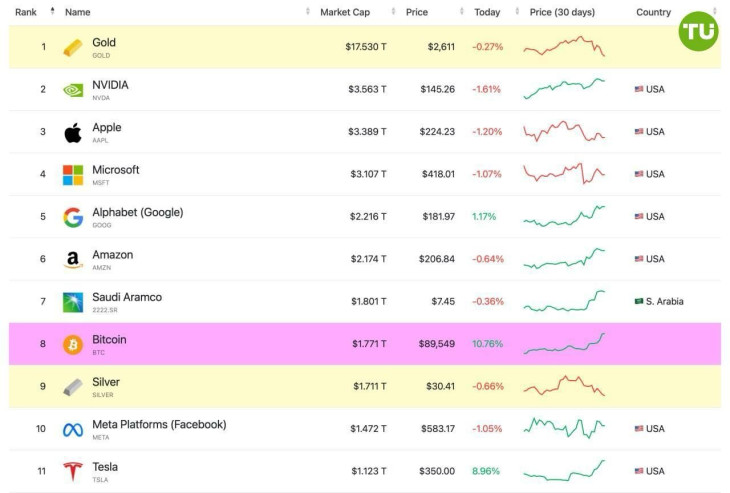Click Gold's 30-day price chart
This screenshot has width=730, height=493.
click(x=564, y=46)
